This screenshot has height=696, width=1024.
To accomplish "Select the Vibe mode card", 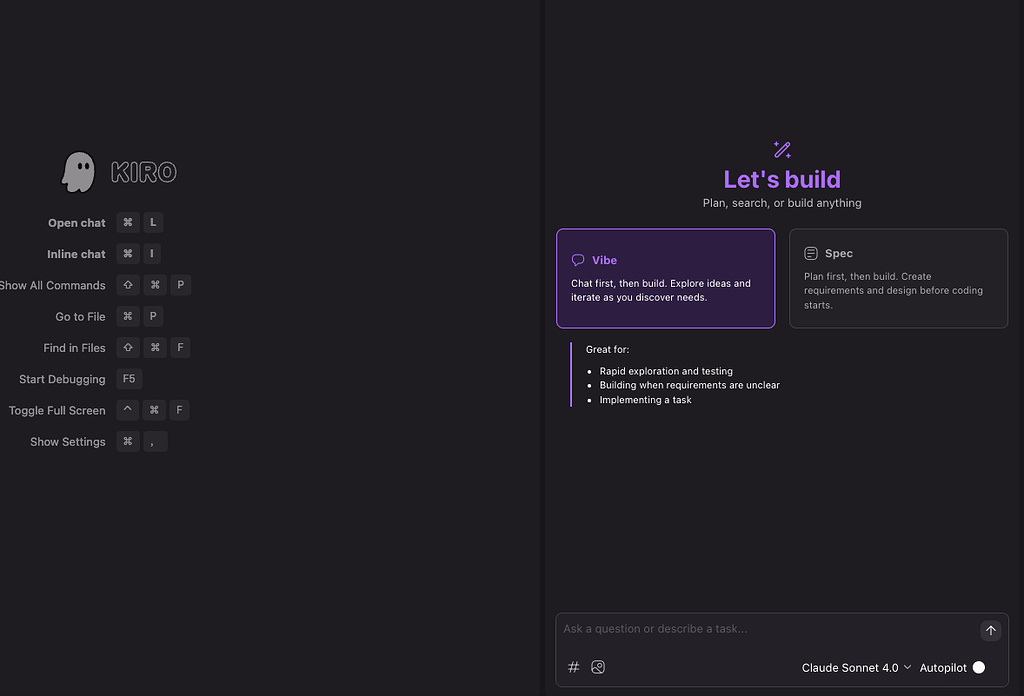I will [665, 278].
